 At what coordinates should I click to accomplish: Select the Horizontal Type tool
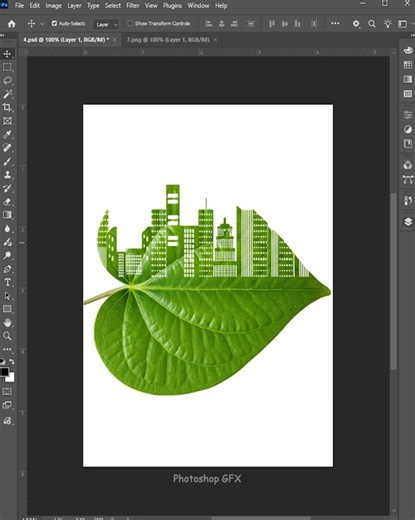coord(7,282)
